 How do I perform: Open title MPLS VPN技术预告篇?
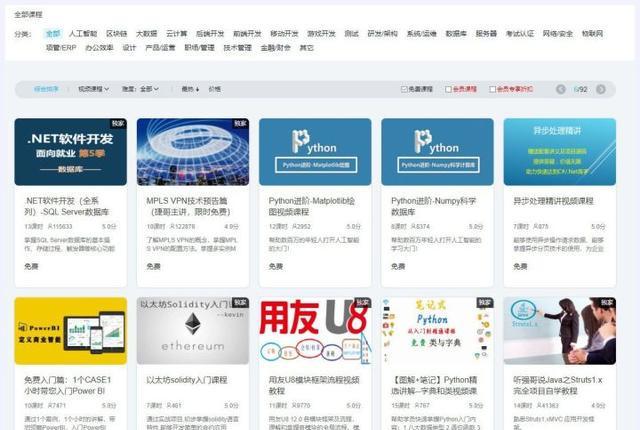point(189,206)
